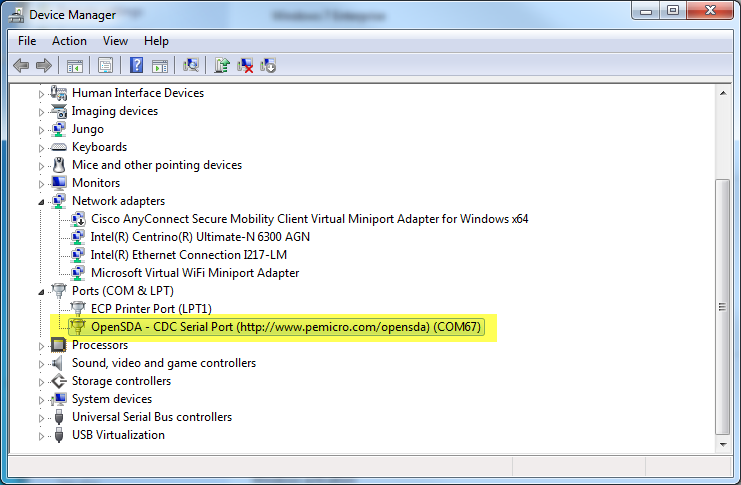Click the Jungo category icon
Viewport: 741px width, 485px height.
click(x=59, y=129)
